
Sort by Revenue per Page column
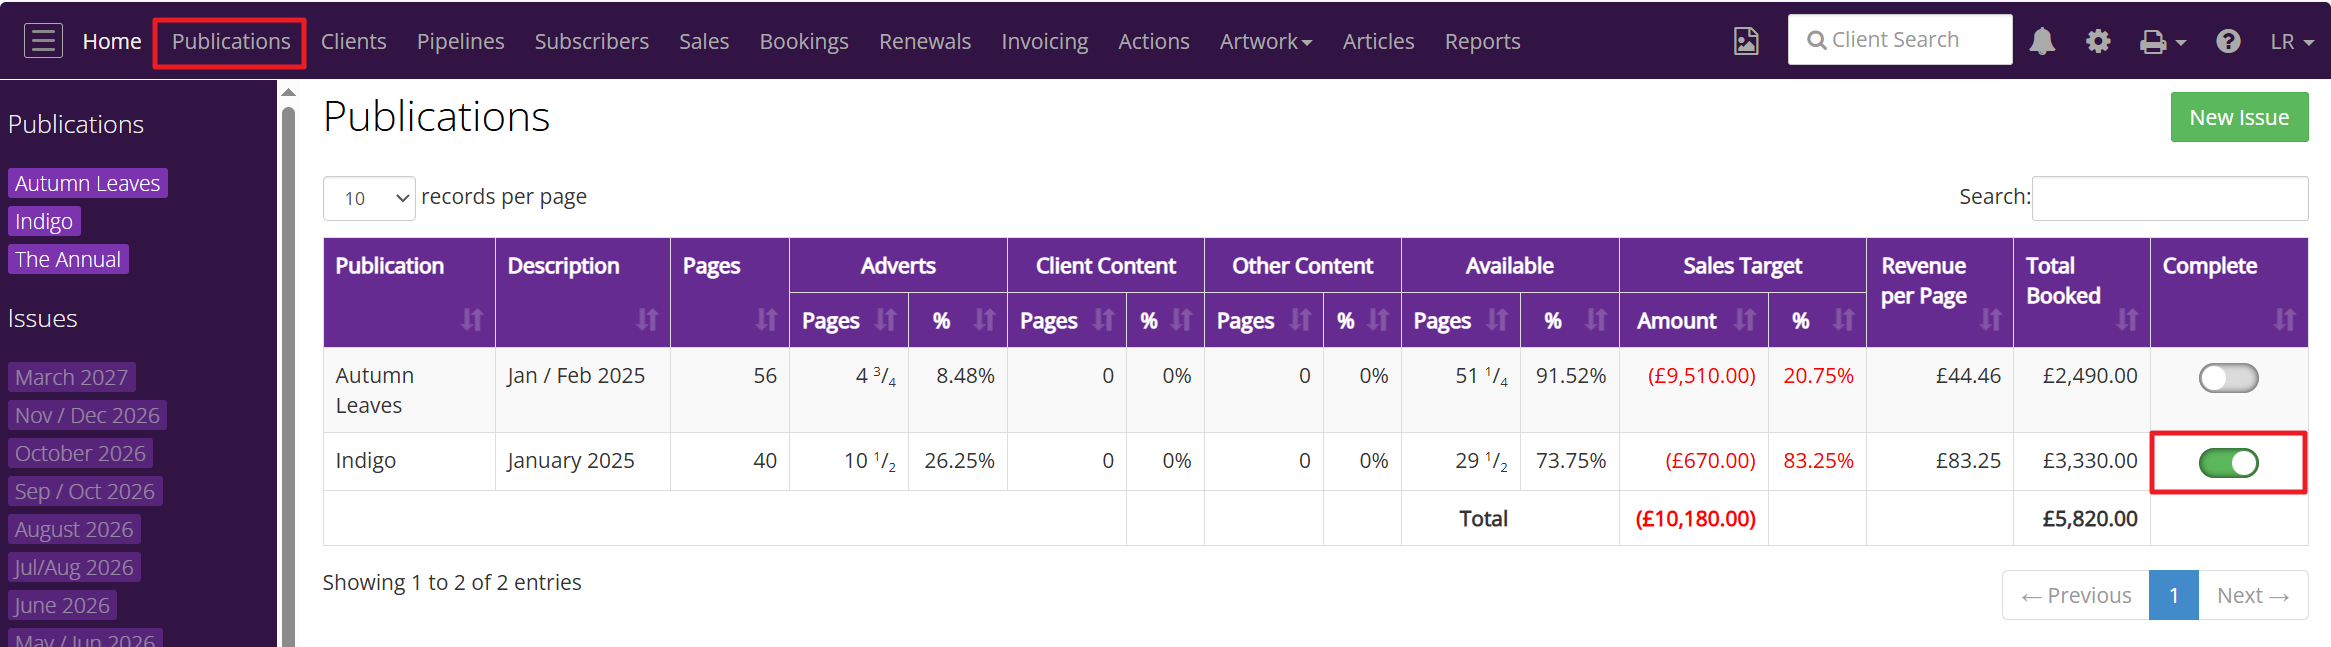coord(1939,292)
